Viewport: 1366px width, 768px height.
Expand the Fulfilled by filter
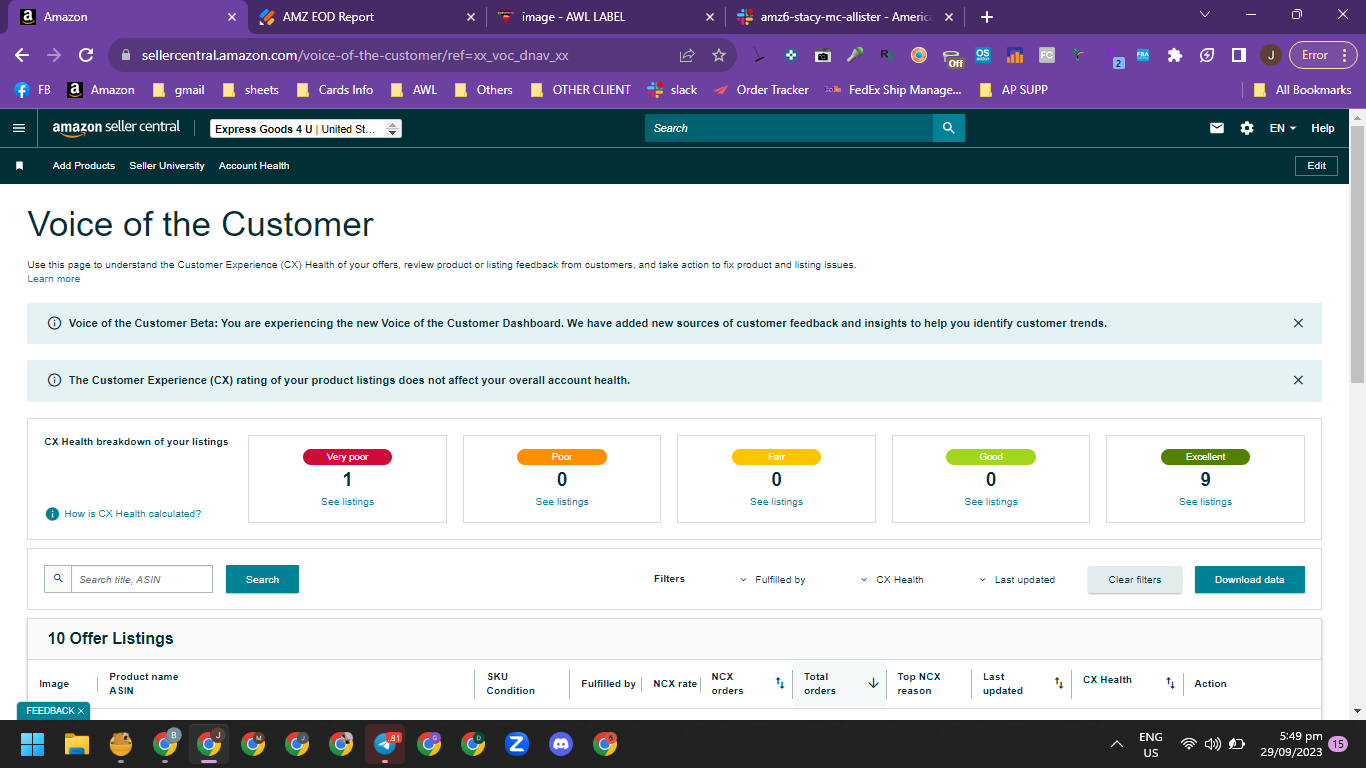tap(772, 580)
